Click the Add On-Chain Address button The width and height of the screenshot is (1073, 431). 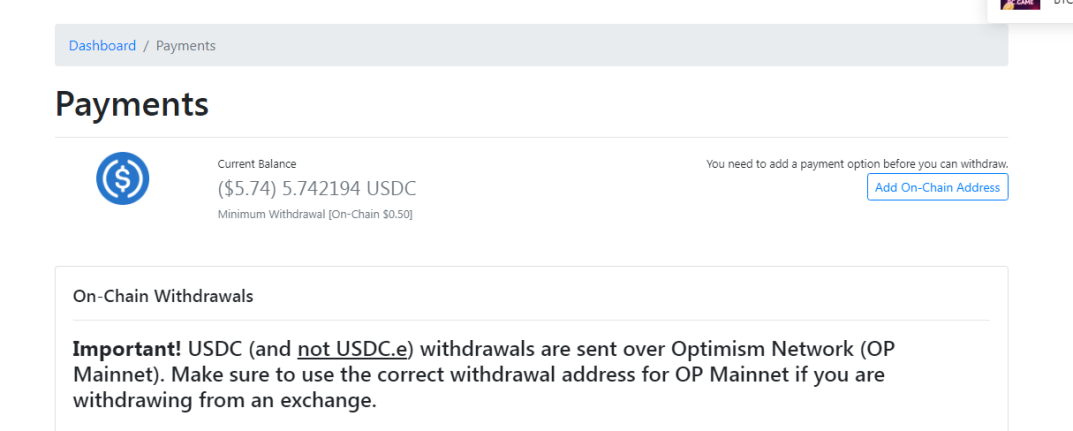coord(938,187)
